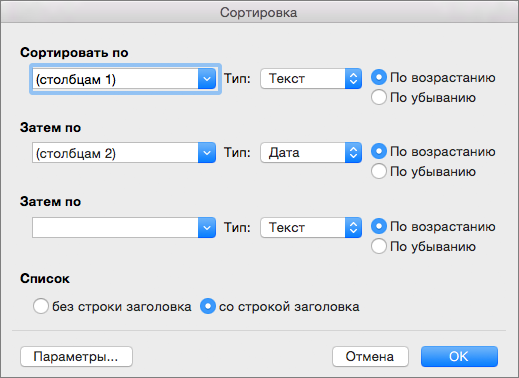
Task: Open the '(столбцам 2)' combo box arrow
Action: (207, 153)
